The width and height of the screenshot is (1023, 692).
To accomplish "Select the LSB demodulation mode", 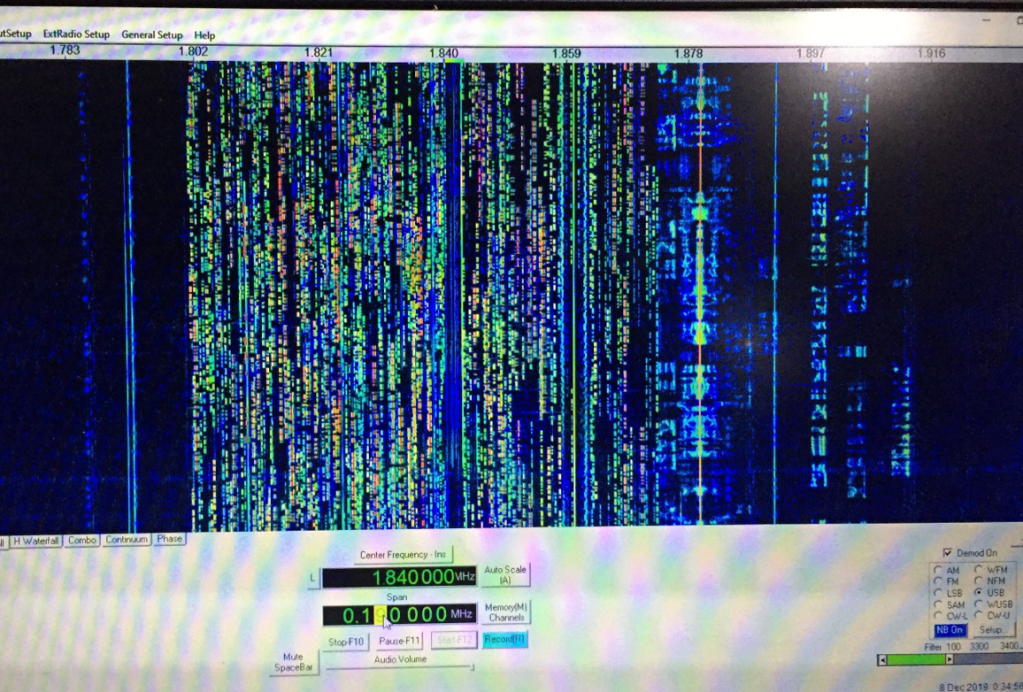I will pos(936,593).
